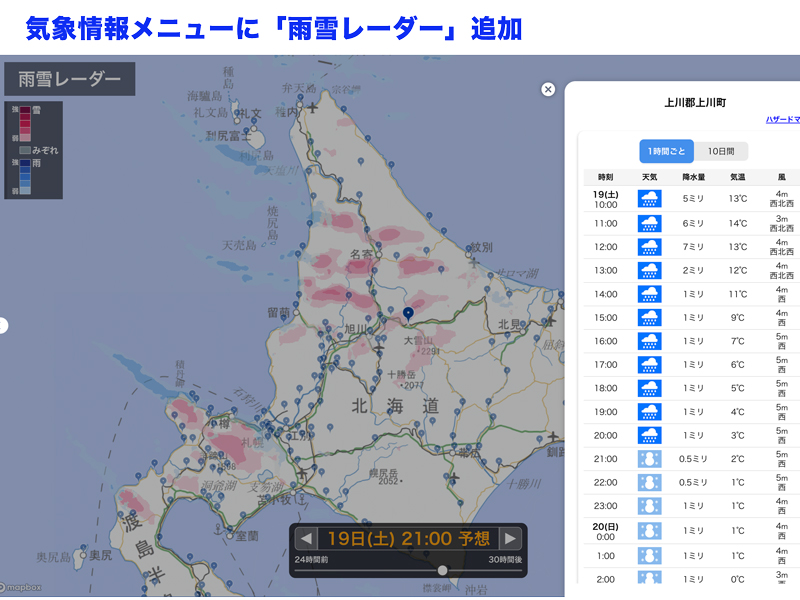
Task: Select the 1時間ごと tab
Action: pyautogui.click(x=666, y=151)
